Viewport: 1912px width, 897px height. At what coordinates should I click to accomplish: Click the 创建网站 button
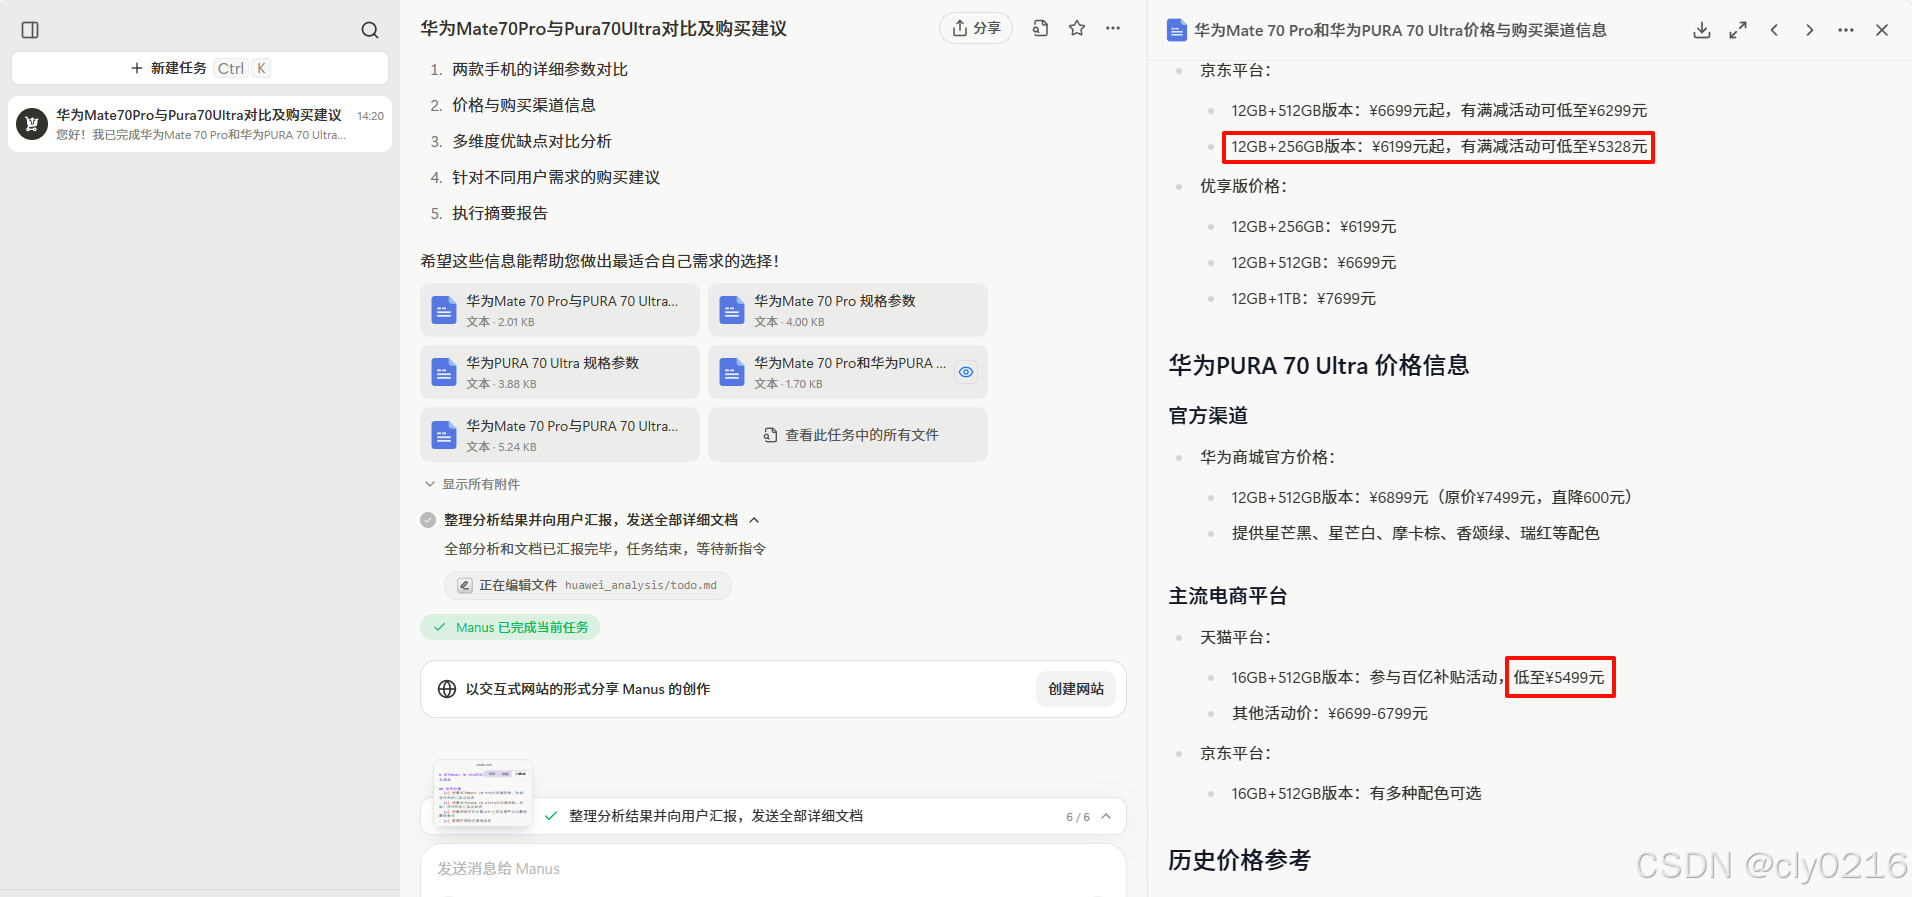click(x=1076, y=689)
